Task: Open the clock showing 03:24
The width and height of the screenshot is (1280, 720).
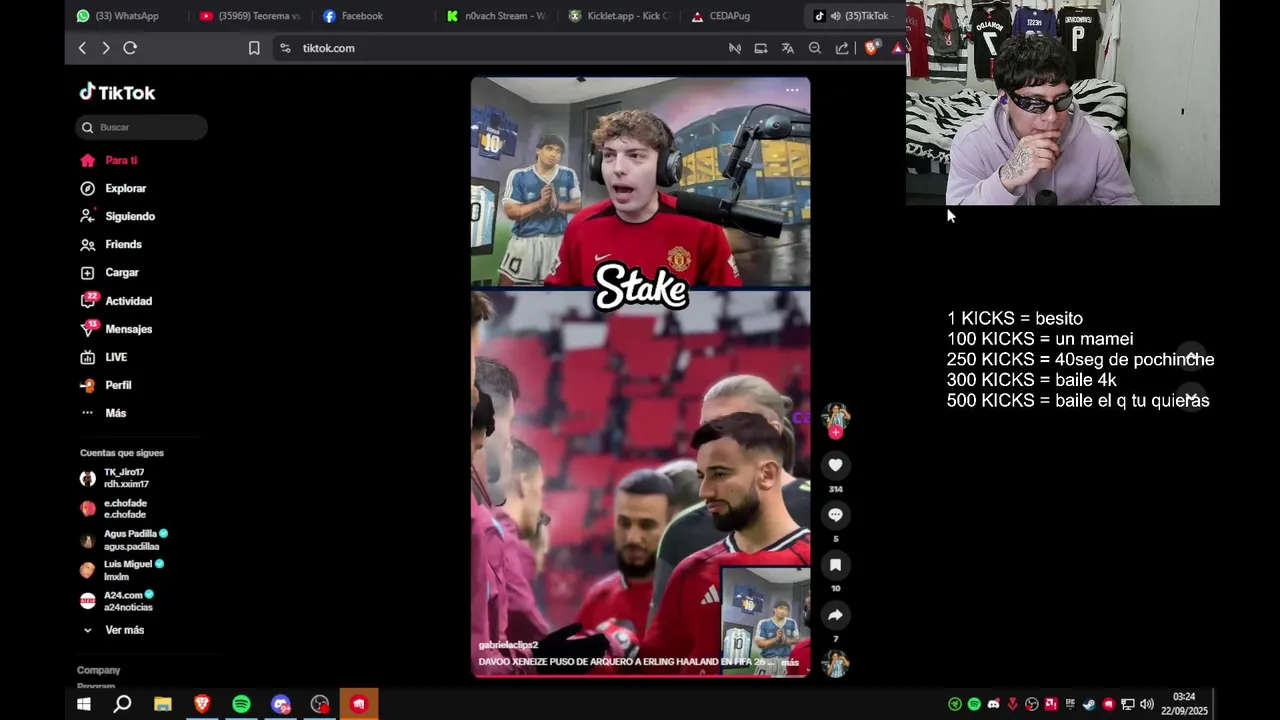Action: coord(1184,704)
